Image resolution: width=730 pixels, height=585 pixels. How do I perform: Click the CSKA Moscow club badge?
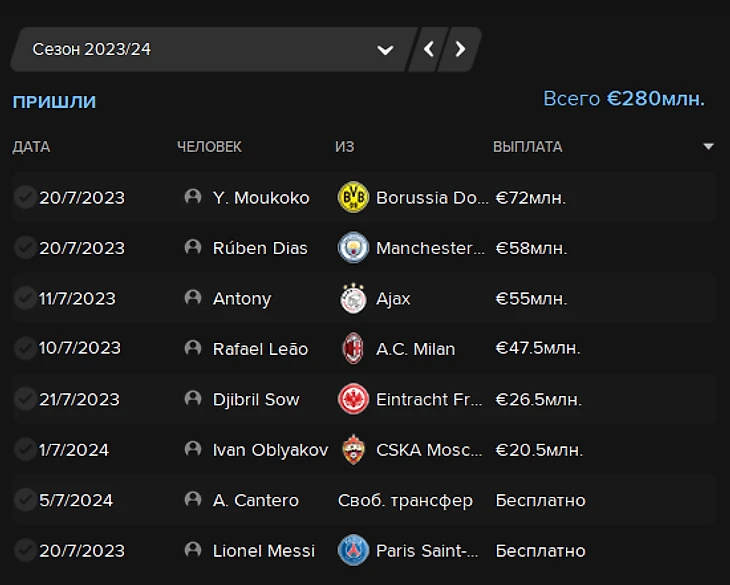[353, 450]
